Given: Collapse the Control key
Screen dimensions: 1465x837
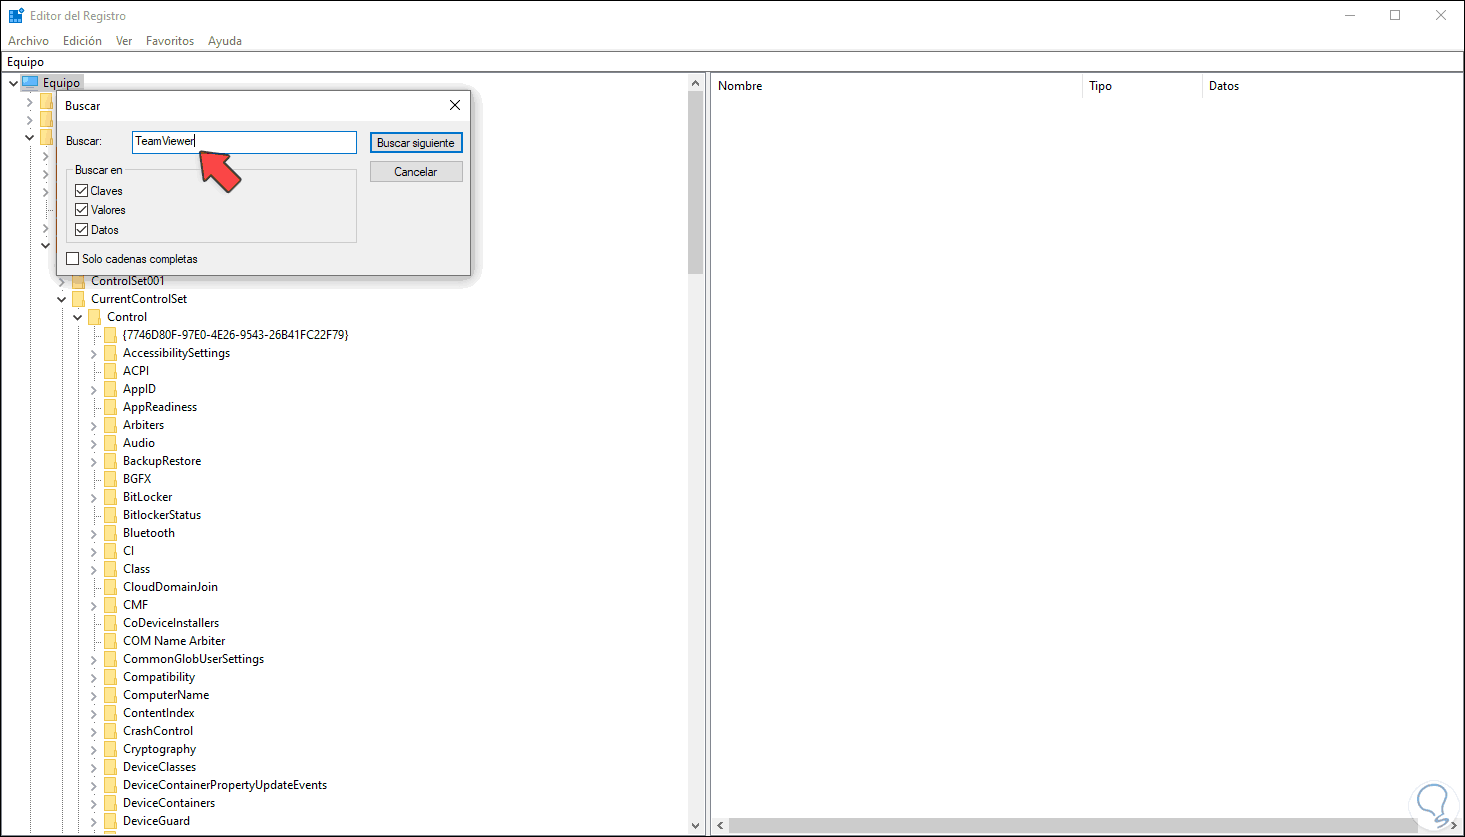Looking at the screenshot, I should [x=78, y=317].
